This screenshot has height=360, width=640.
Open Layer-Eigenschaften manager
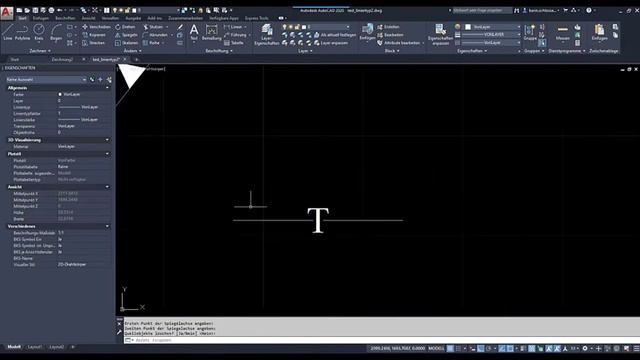267,34
